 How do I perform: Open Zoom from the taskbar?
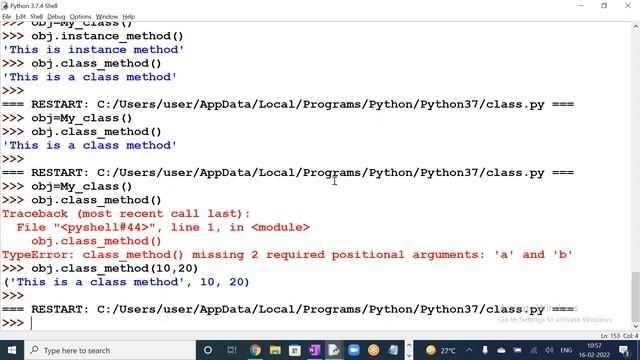point(353,350)
